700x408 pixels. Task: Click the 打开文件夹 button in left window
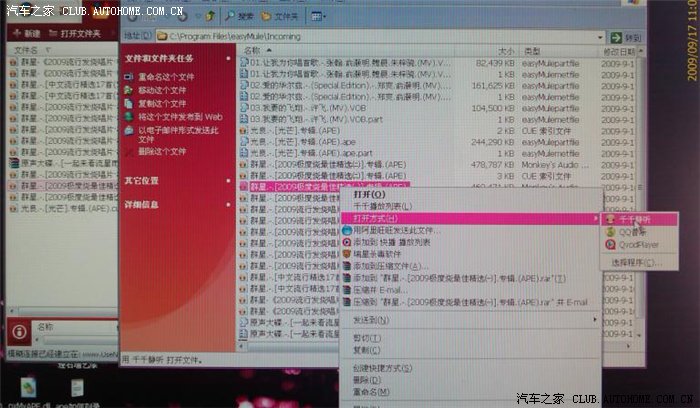77,34
